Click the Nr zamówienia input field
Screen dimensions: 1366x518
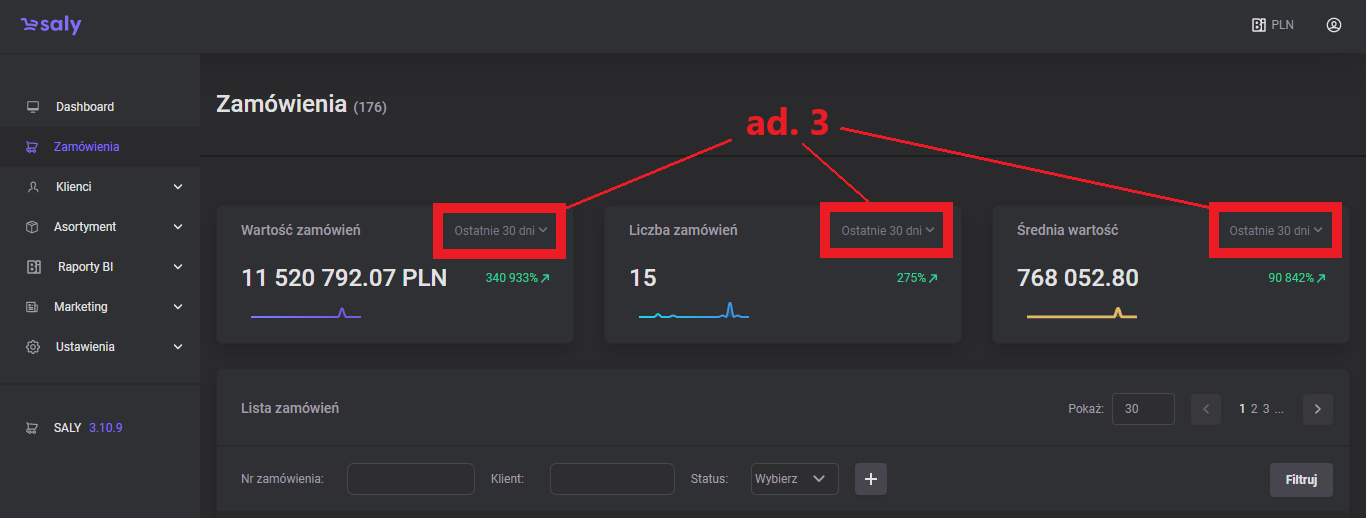pyautogui.click(x=410, y=479)
